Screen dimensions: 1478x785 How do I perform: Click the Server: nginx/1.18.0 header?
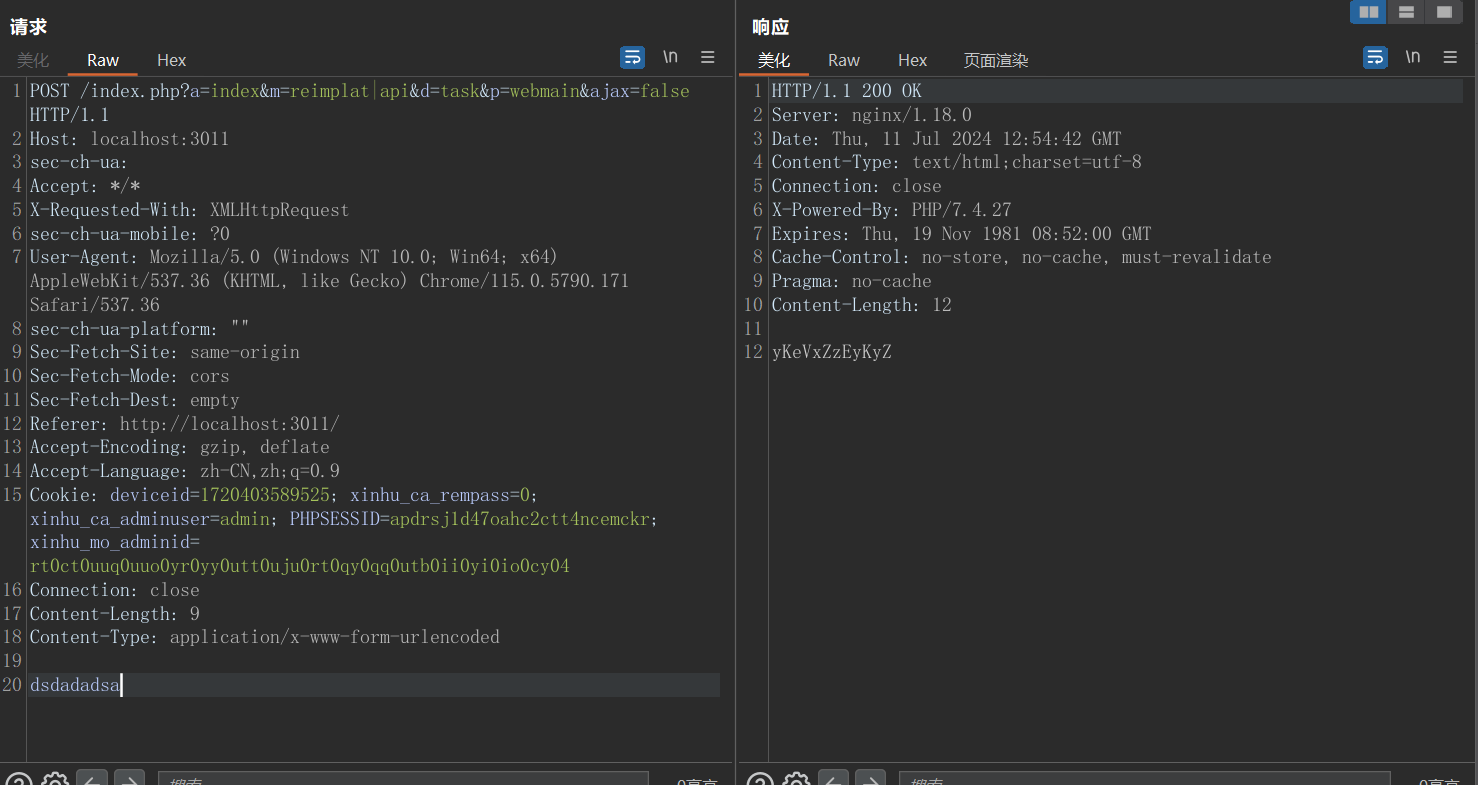point(872,115)
